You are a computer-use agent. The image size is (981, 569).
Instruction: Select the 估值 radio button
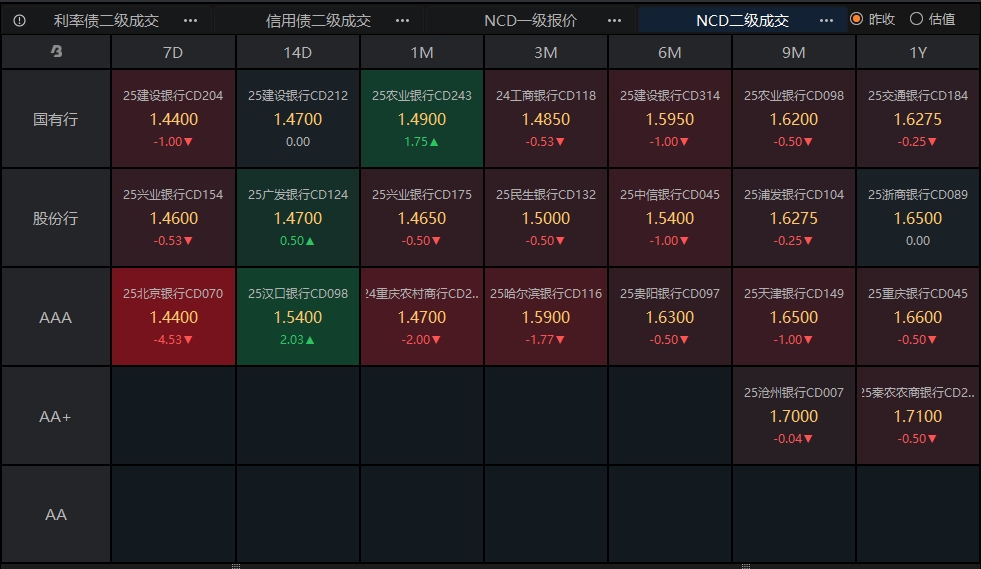(x=917, y=19)
